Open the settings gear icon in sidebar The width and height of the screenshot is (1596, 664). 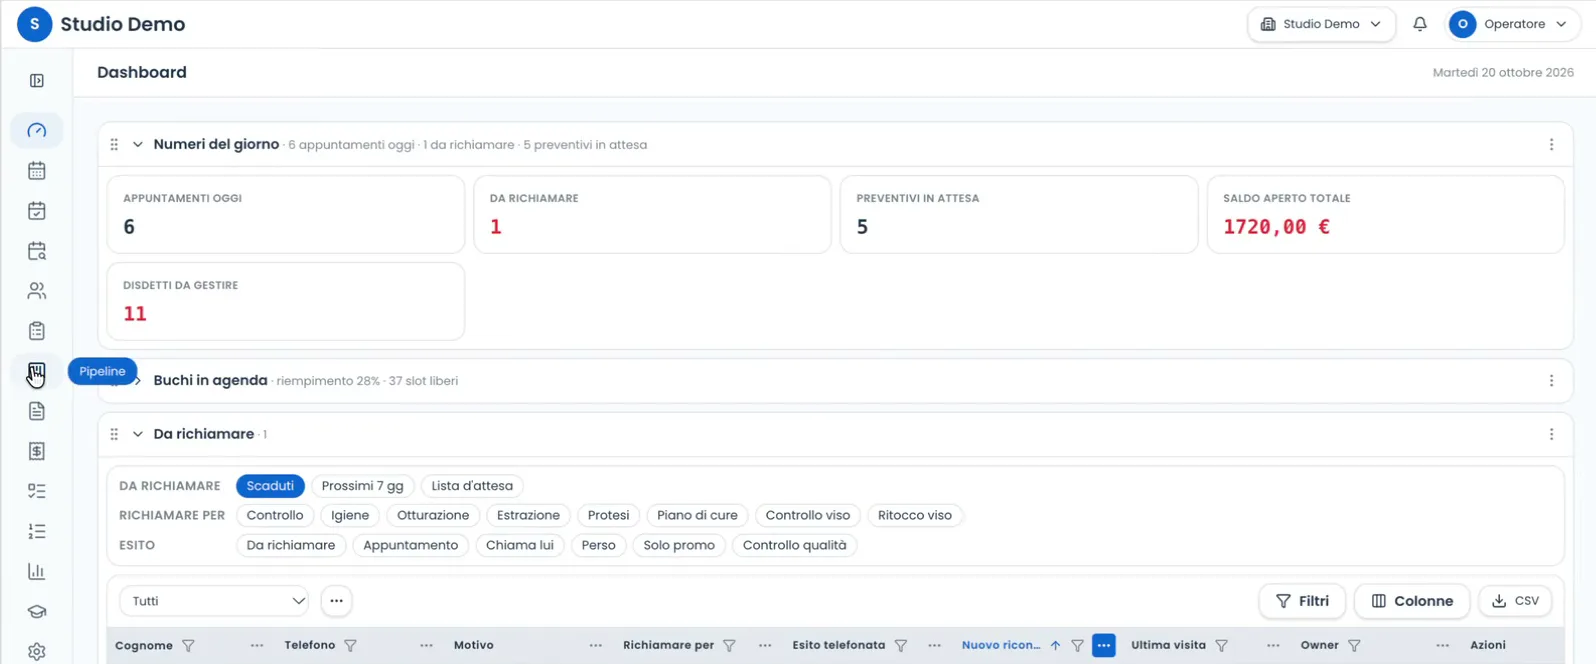[37, 651]
